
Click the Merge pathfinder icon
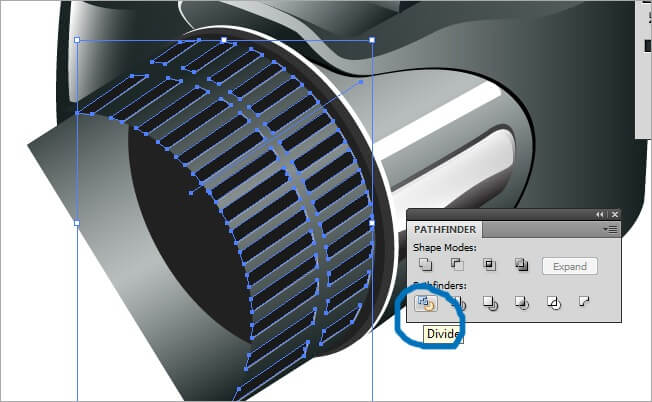pyautogui.click(x=489, y=302)
